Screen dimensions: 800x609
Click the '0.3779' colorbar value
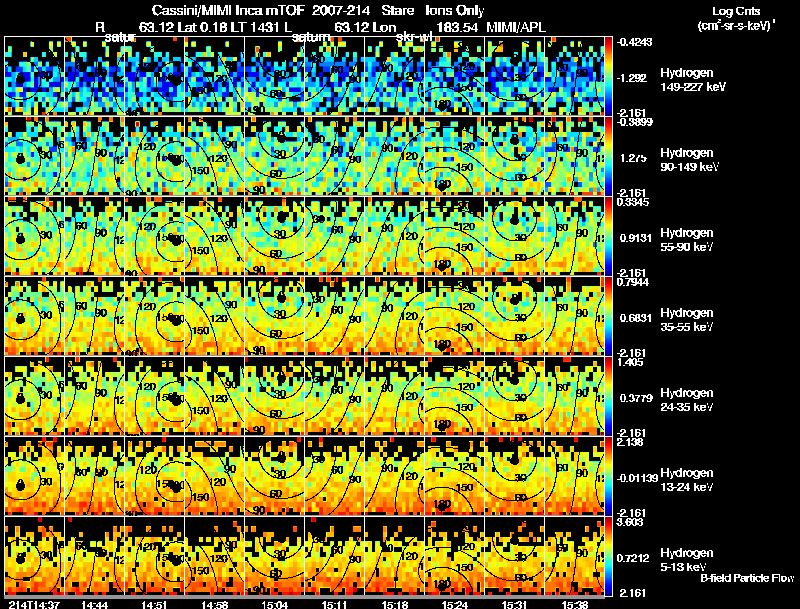pyautogui.click(x=635, y=398)
